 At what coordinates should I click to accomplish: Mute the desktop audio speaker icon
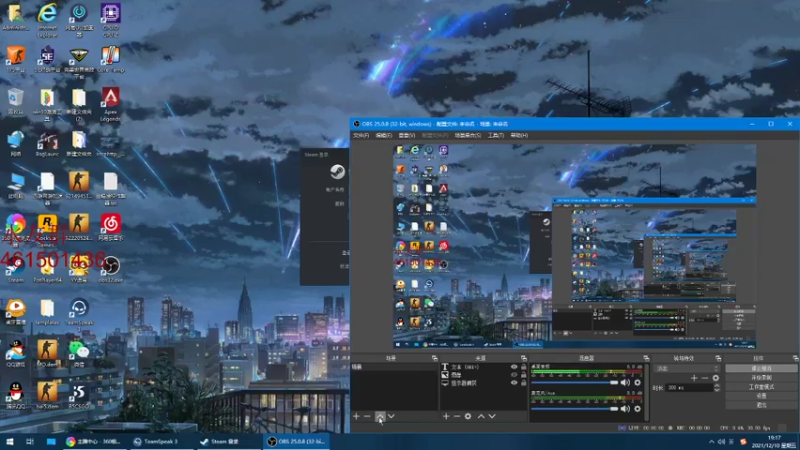[x=626, y=383]
